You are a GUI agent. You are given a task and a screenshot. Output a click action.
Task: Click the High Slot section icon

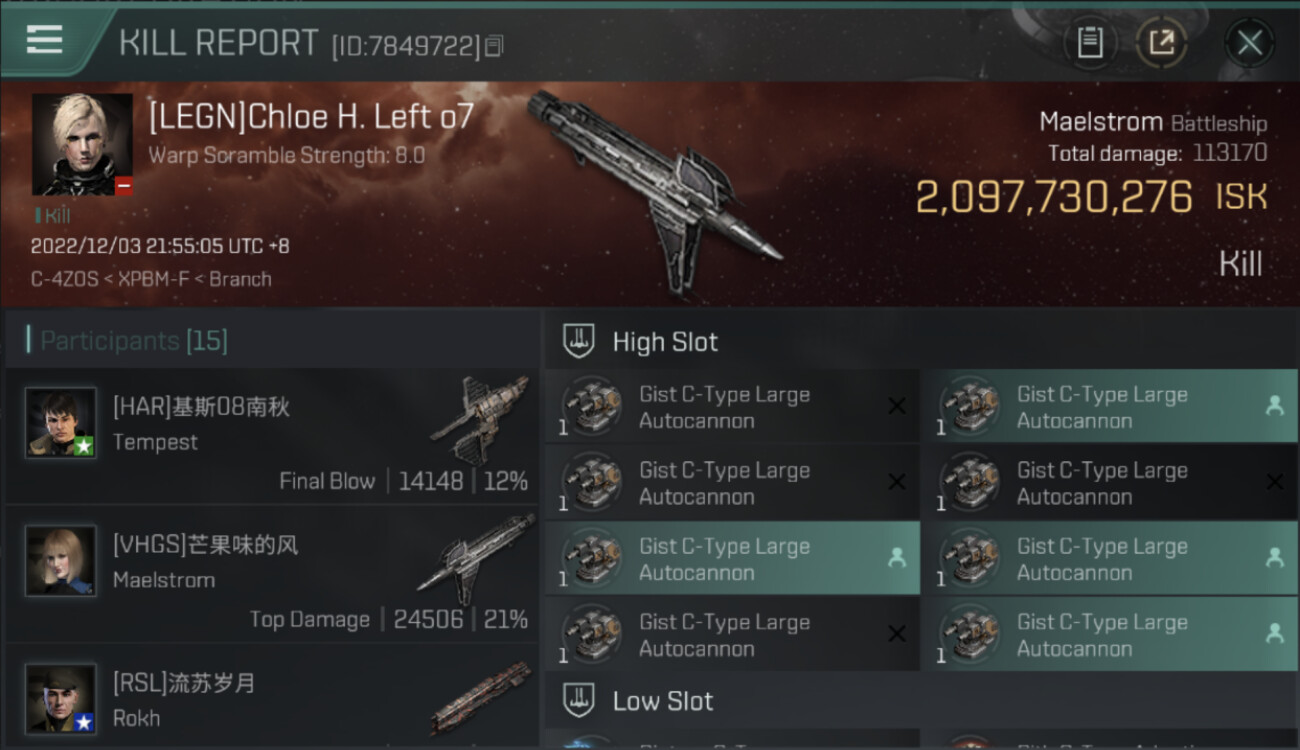580,341
